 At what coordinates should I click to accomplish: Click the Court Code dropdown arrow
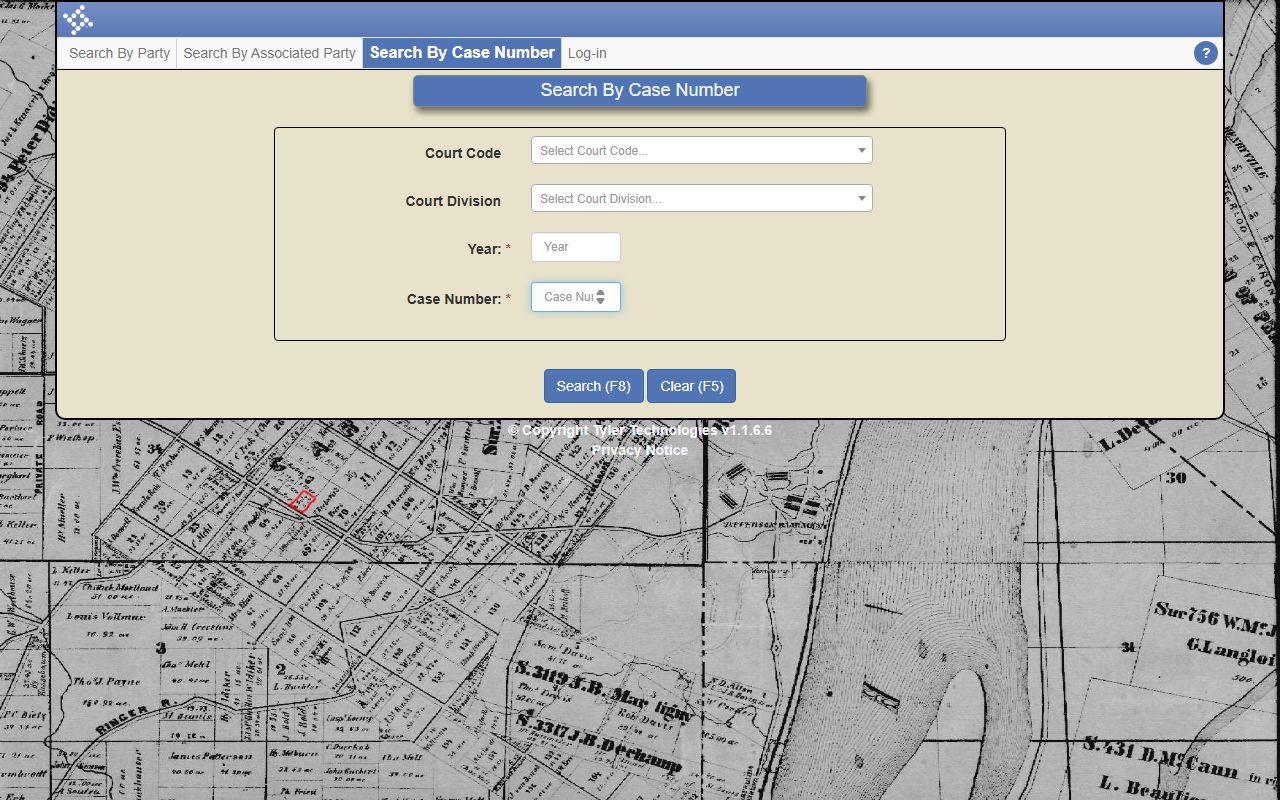coord(861,151)
